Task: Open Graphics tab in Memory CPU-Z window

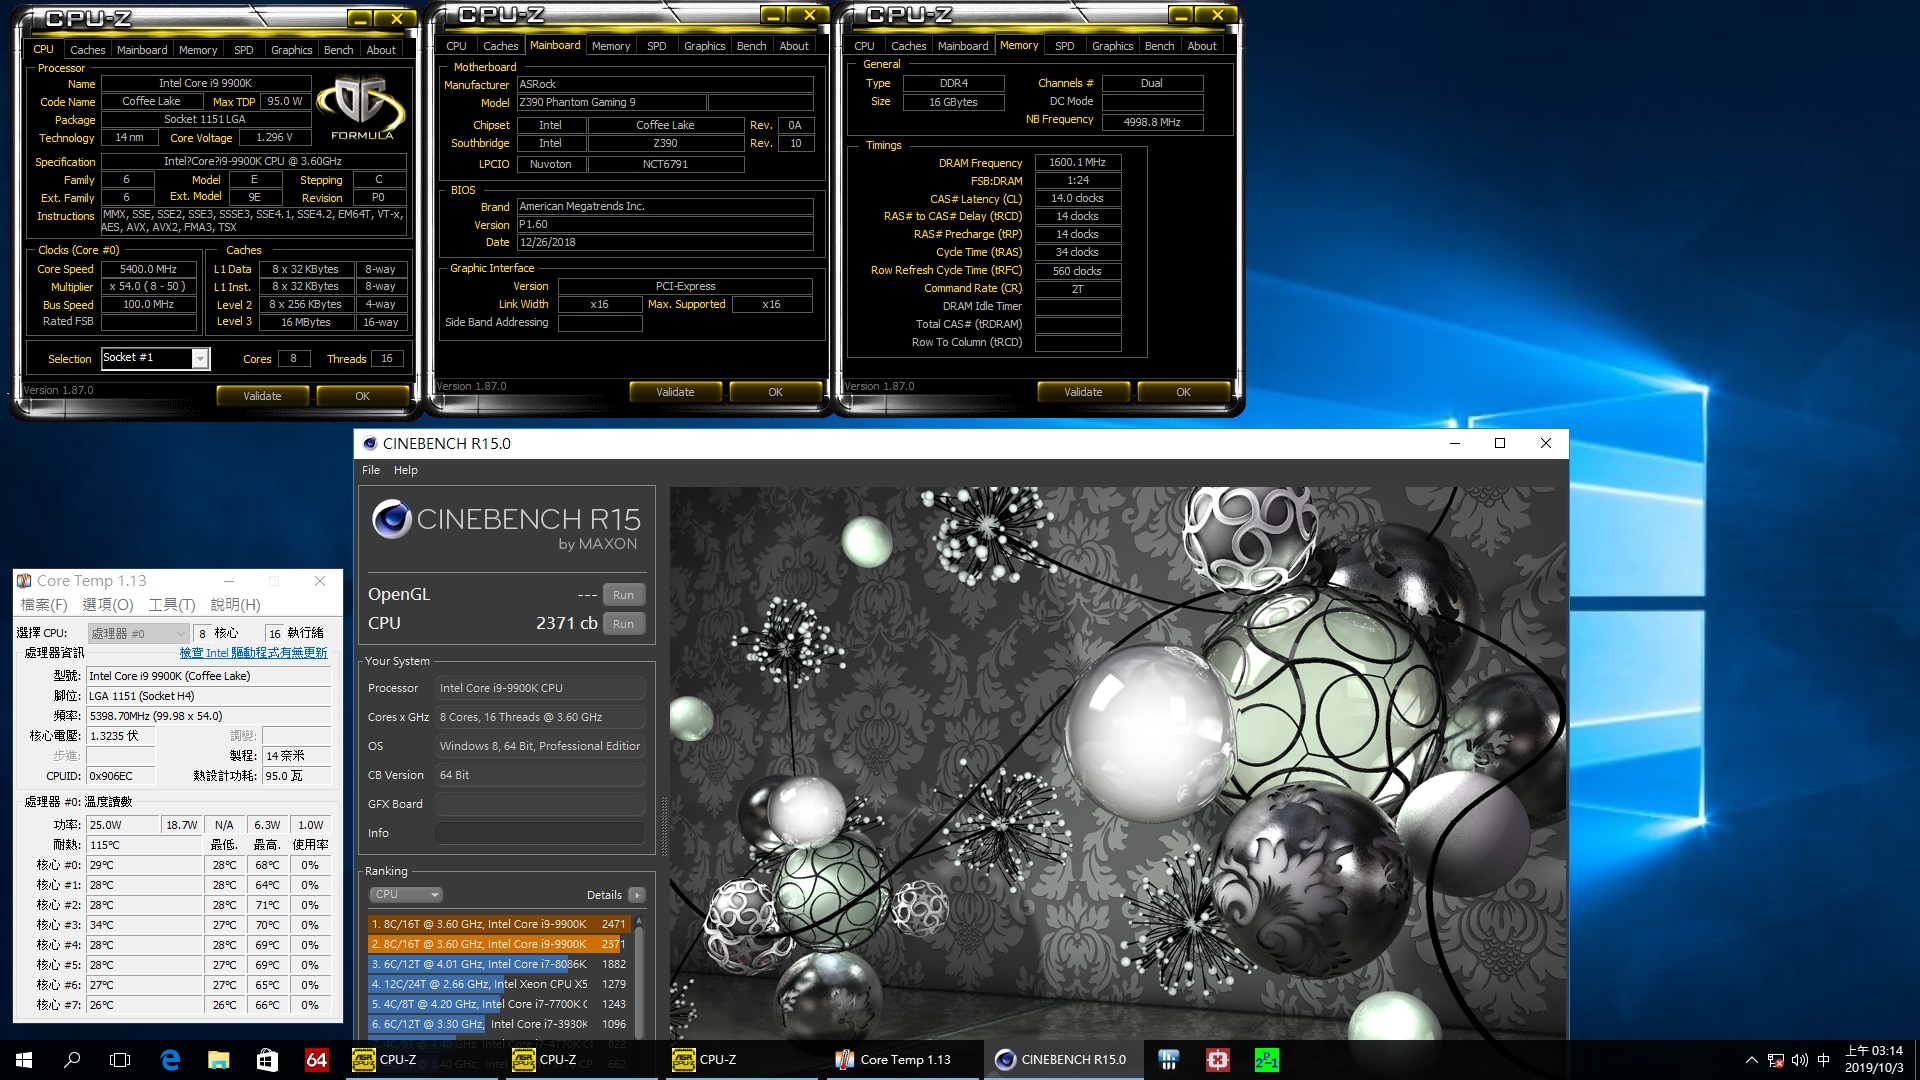Action: (x=1112, y=46)
